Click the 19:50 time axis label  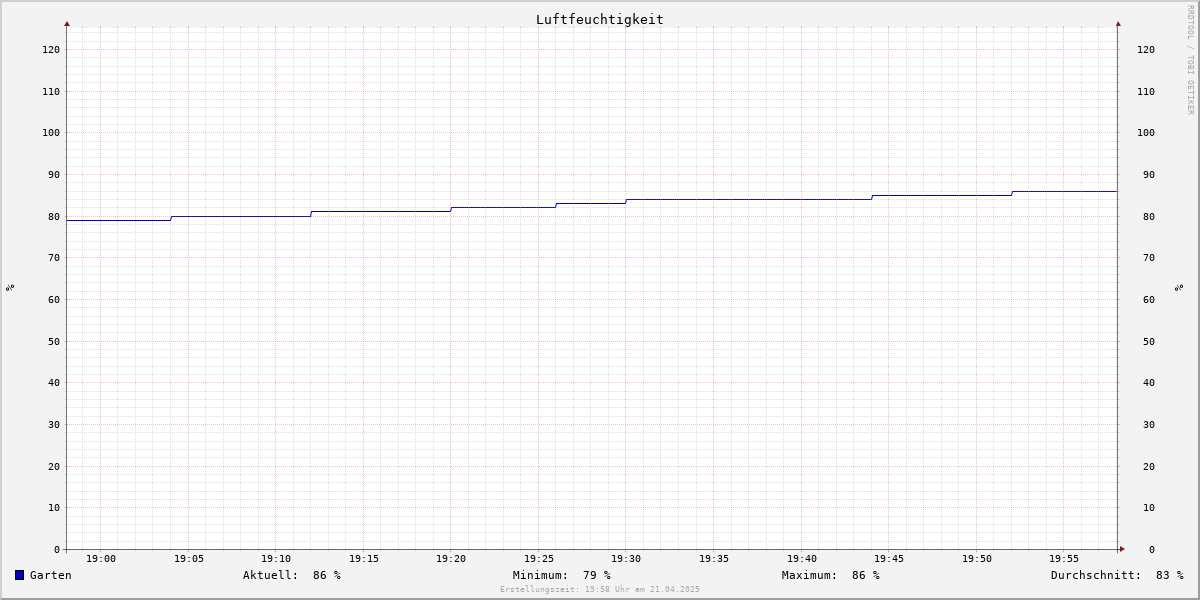point(977,558)
